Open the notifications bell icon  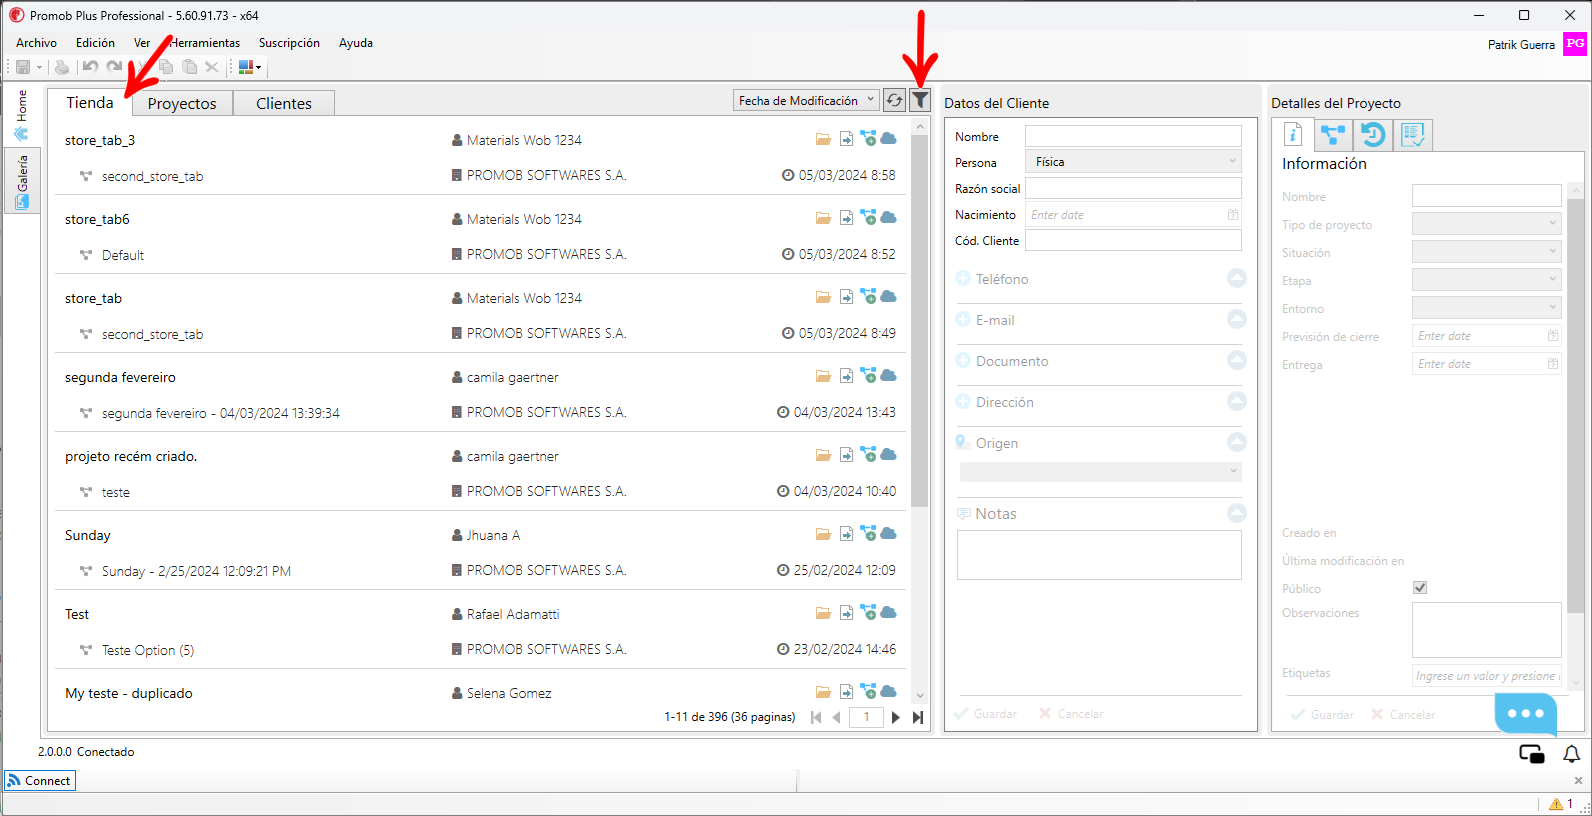(x=1572, y=754)
